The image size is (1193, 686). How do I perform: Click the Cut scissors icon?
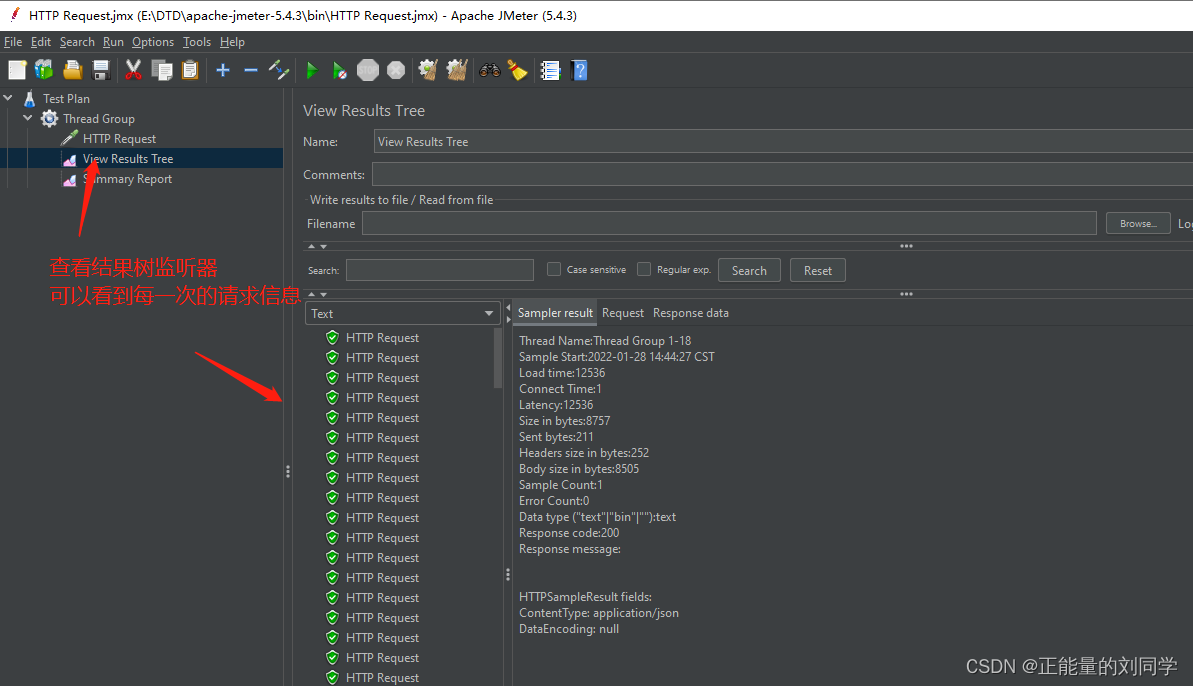click(x=133, y=71)
